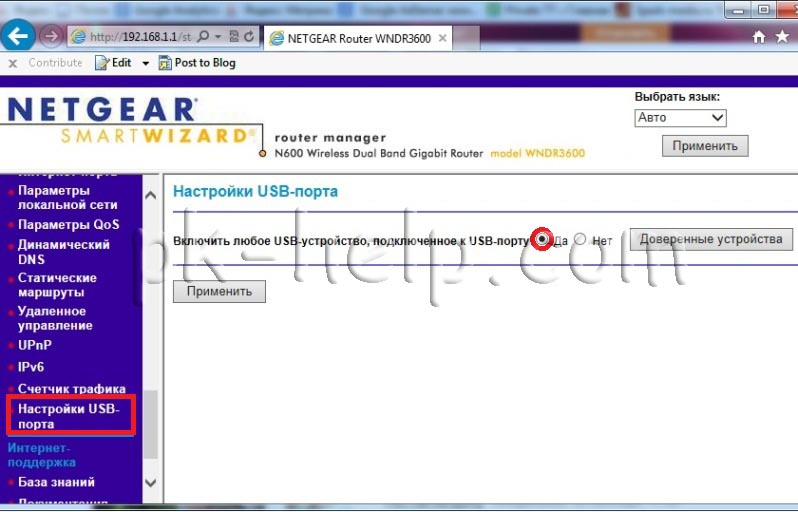Open address bar dropdown arrow

[218, 37]
